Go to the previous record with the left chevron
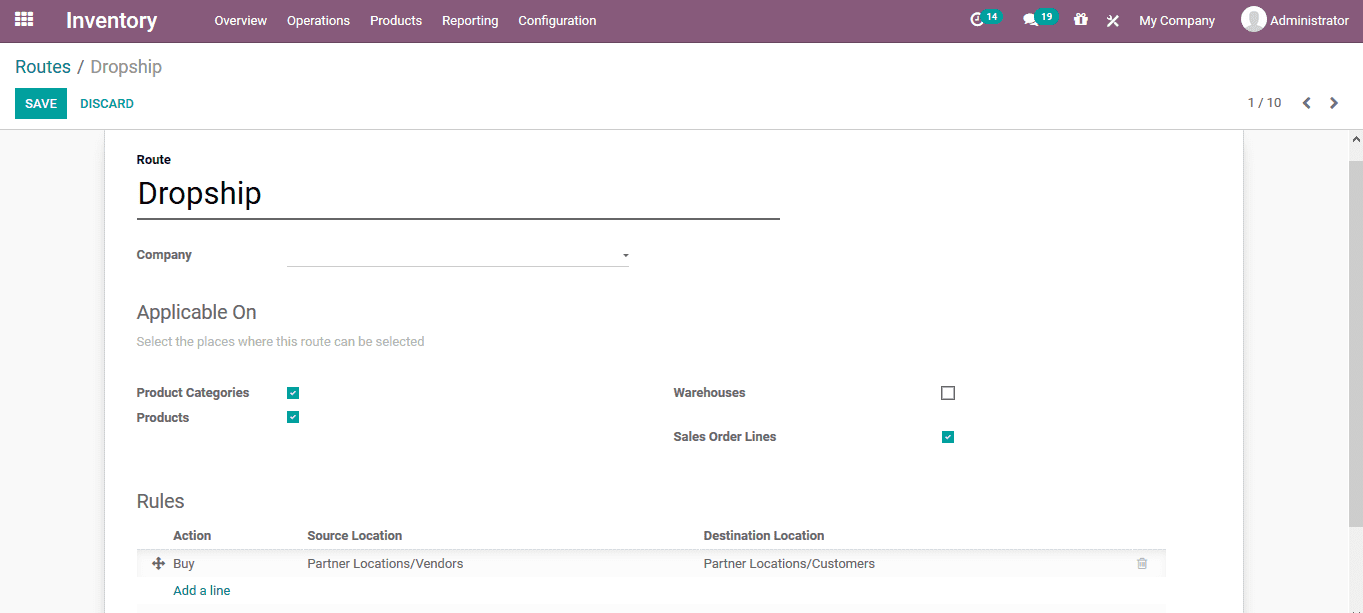This screenshot has width=1363, height=613. (x=1306, y=102)
